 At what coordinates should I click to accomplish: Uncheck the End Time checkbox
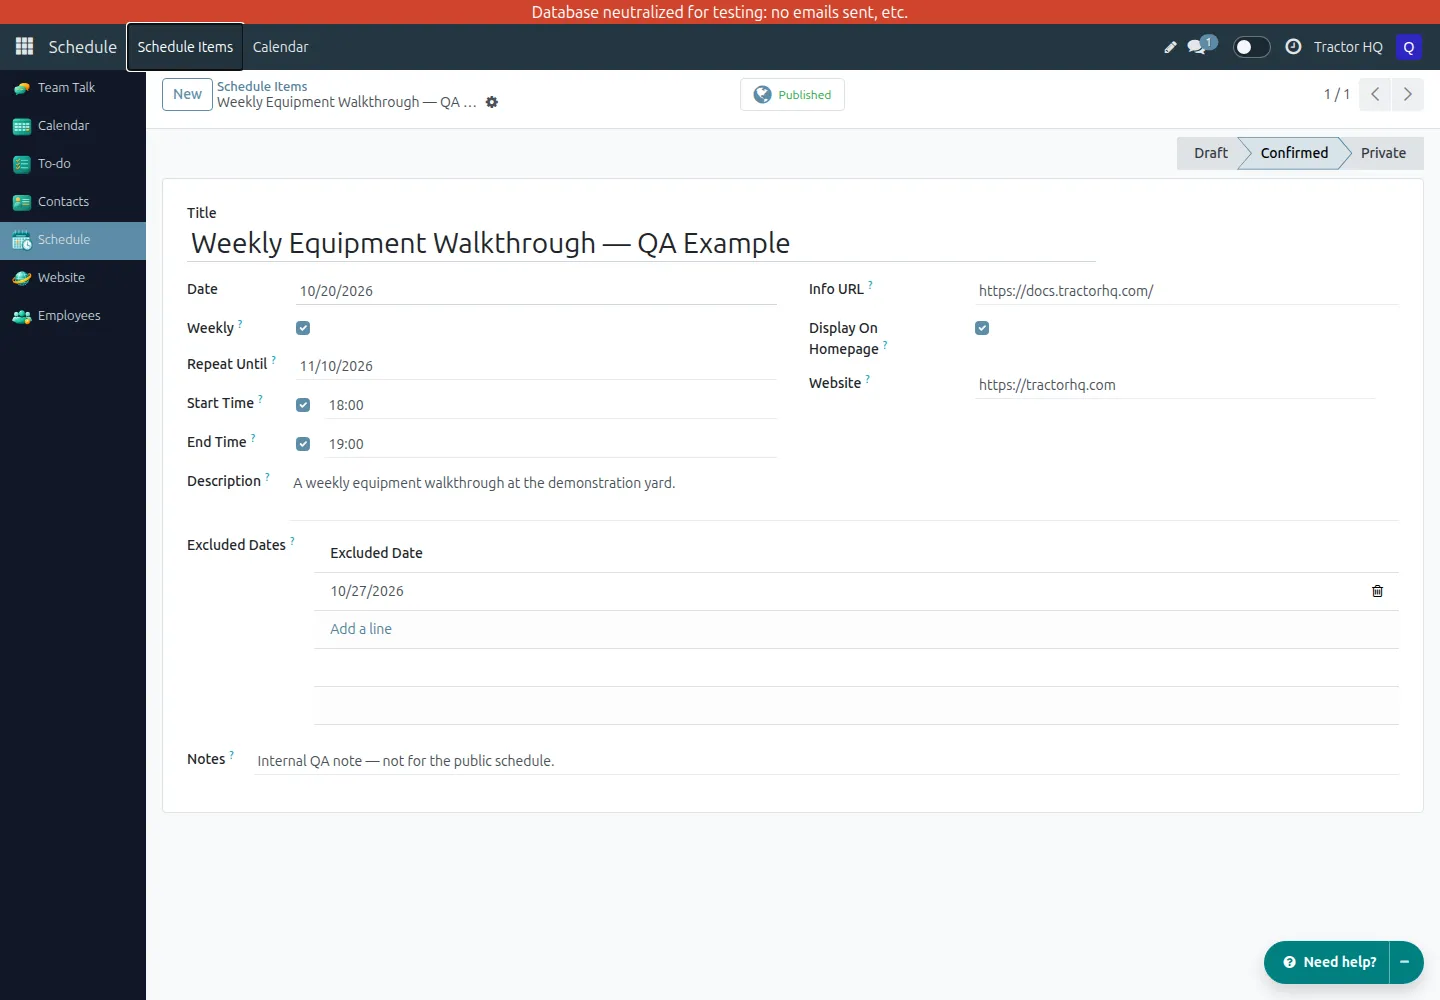[303, 444]
